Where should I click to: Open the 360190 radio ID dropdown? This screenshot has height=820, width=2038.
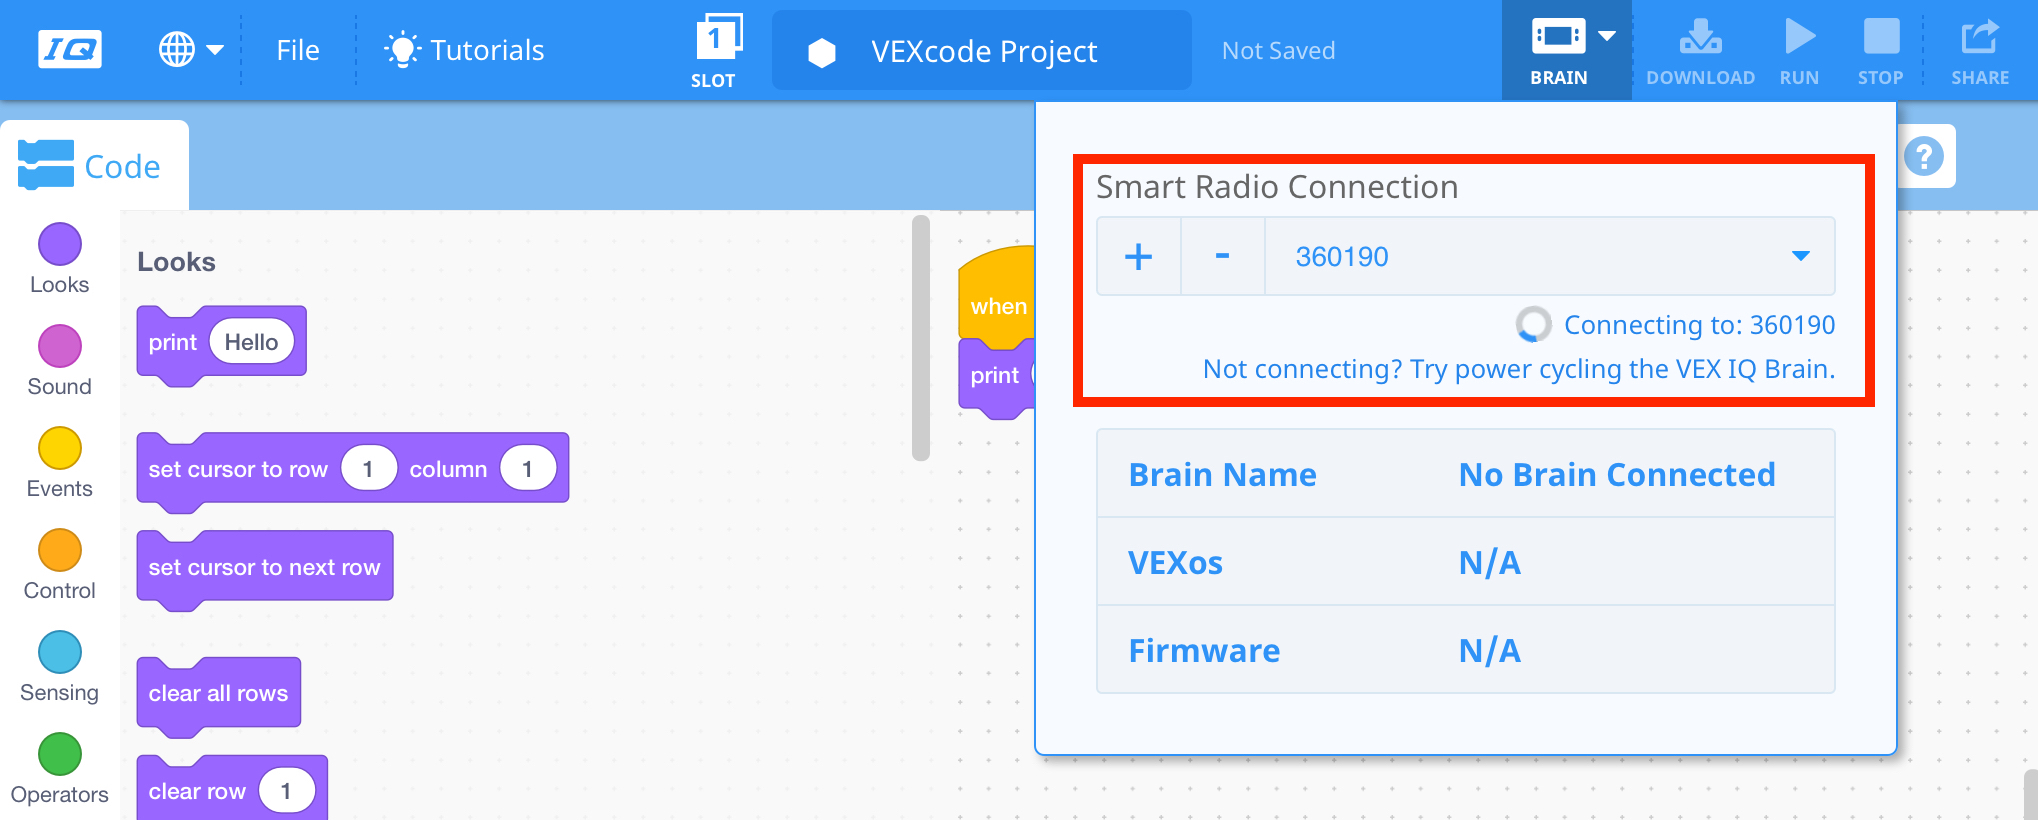[1550, 256]
